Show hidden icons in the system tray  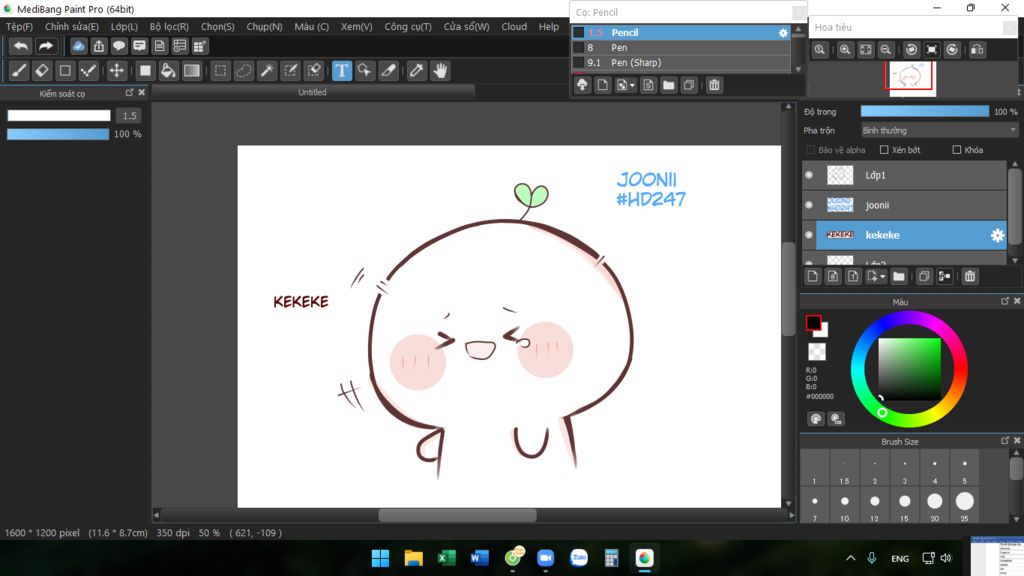click(850, 558)
